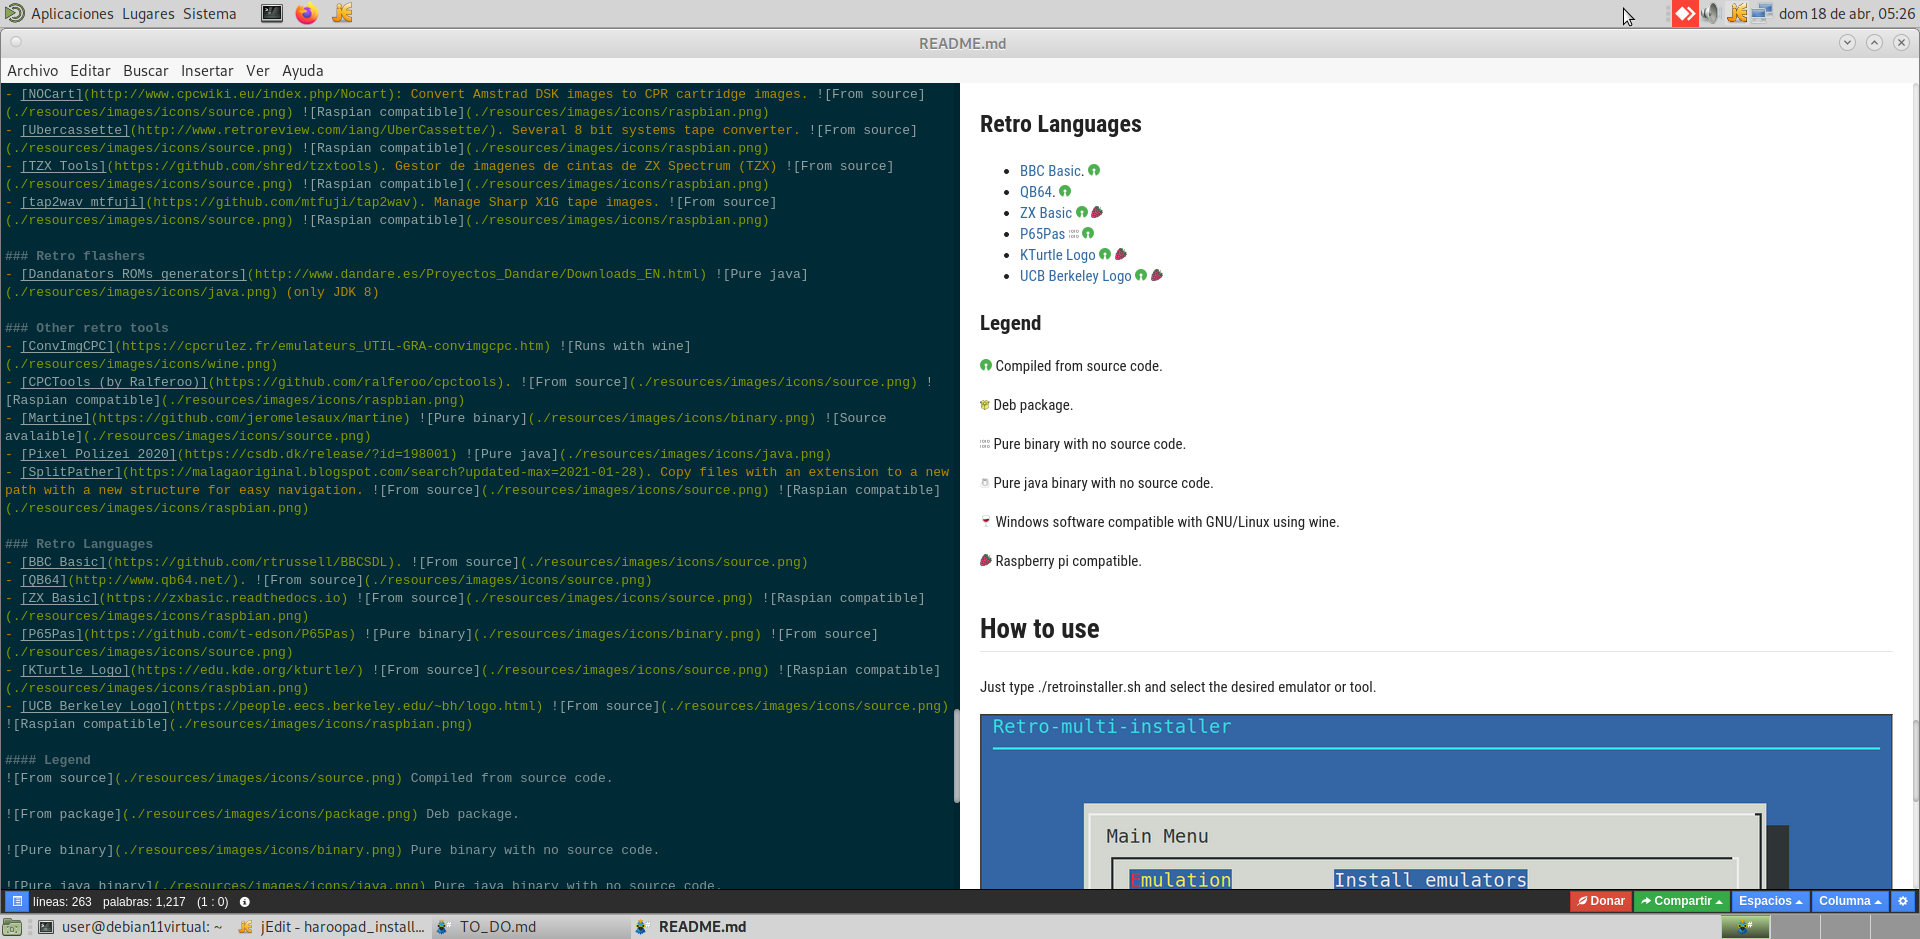The height and width of the screenshot is (939, 1920).
Task: Click the 'líneas: 263' status text
Action: pos(62,901)
